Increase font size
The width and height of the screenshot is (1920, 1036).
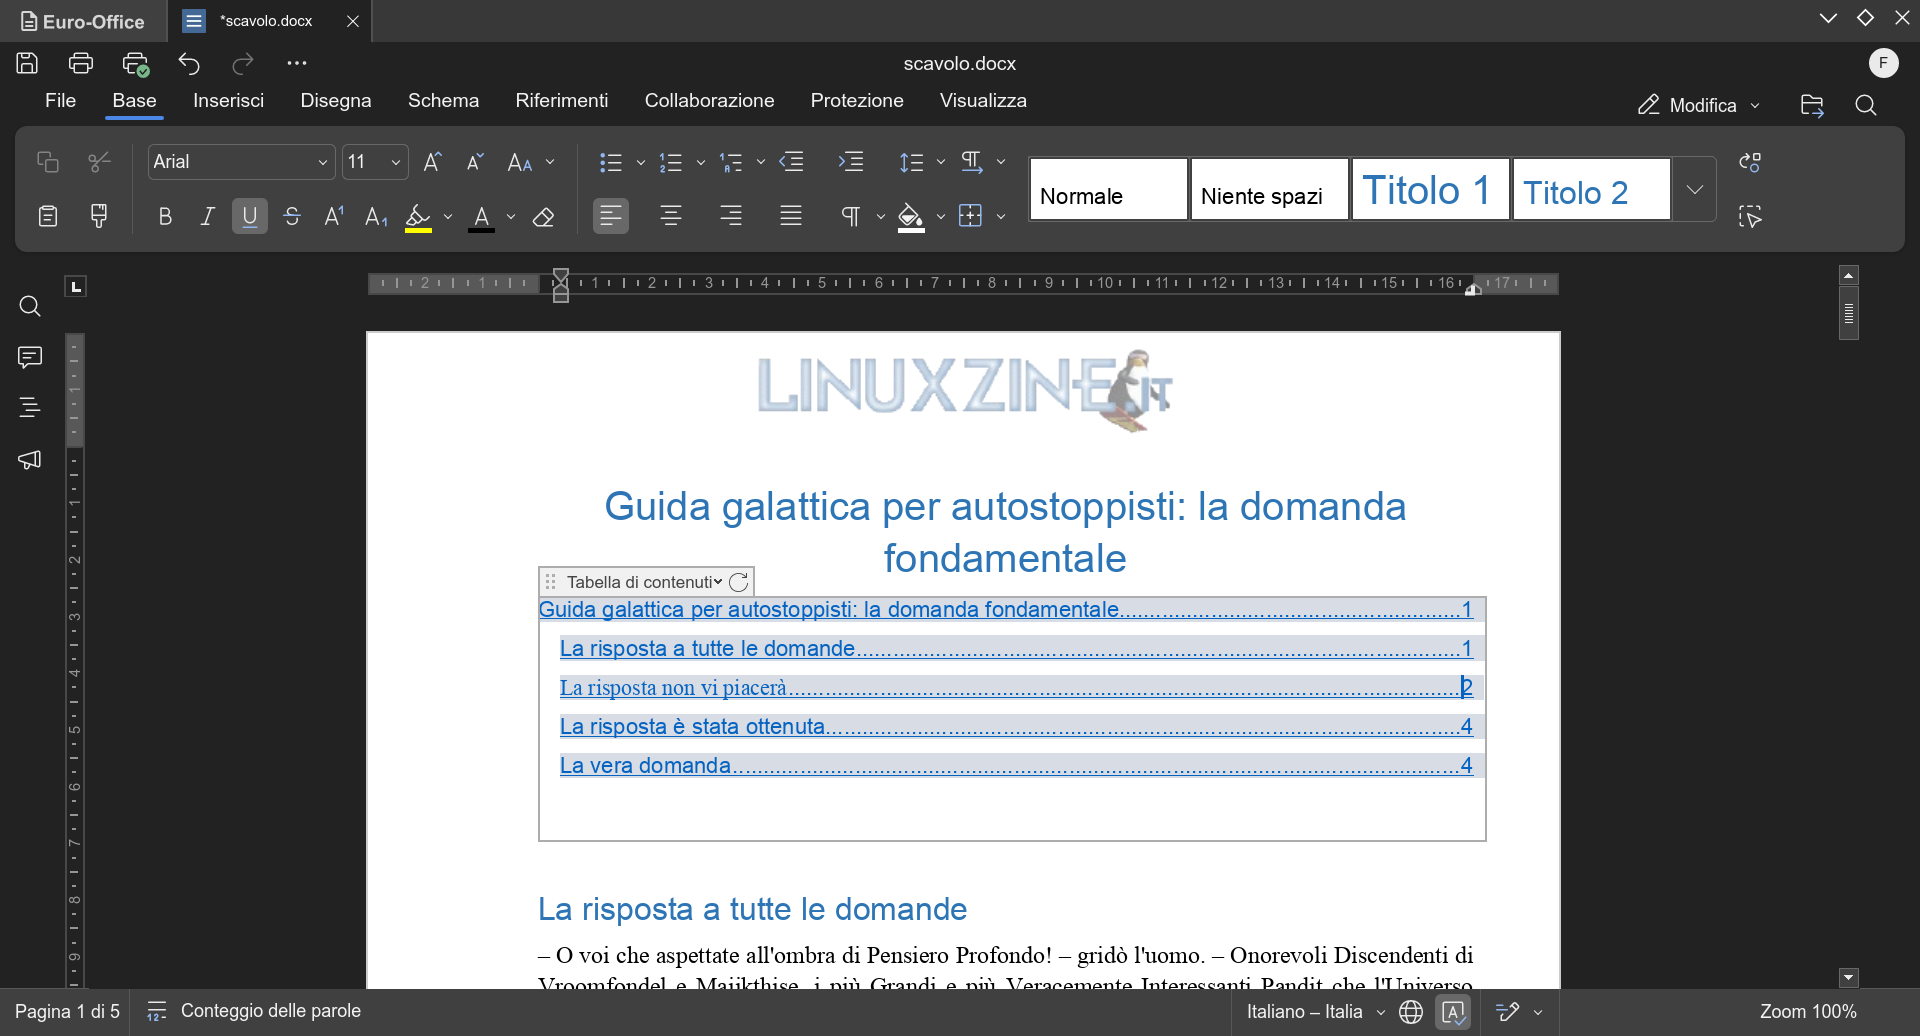click(433, 162)
